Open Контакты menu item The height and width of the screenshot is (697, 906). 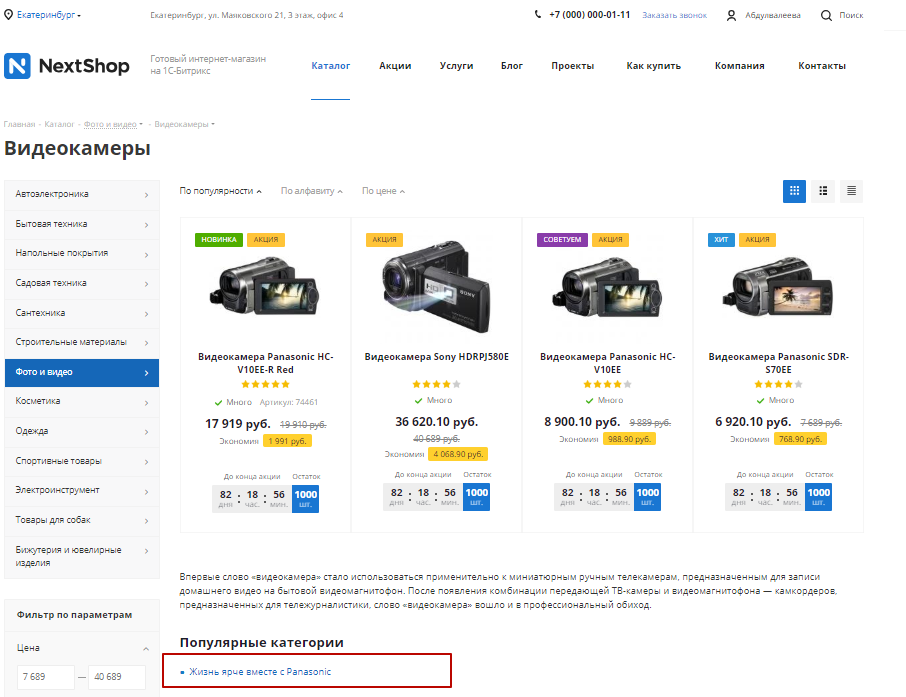[x=822, y=66]
